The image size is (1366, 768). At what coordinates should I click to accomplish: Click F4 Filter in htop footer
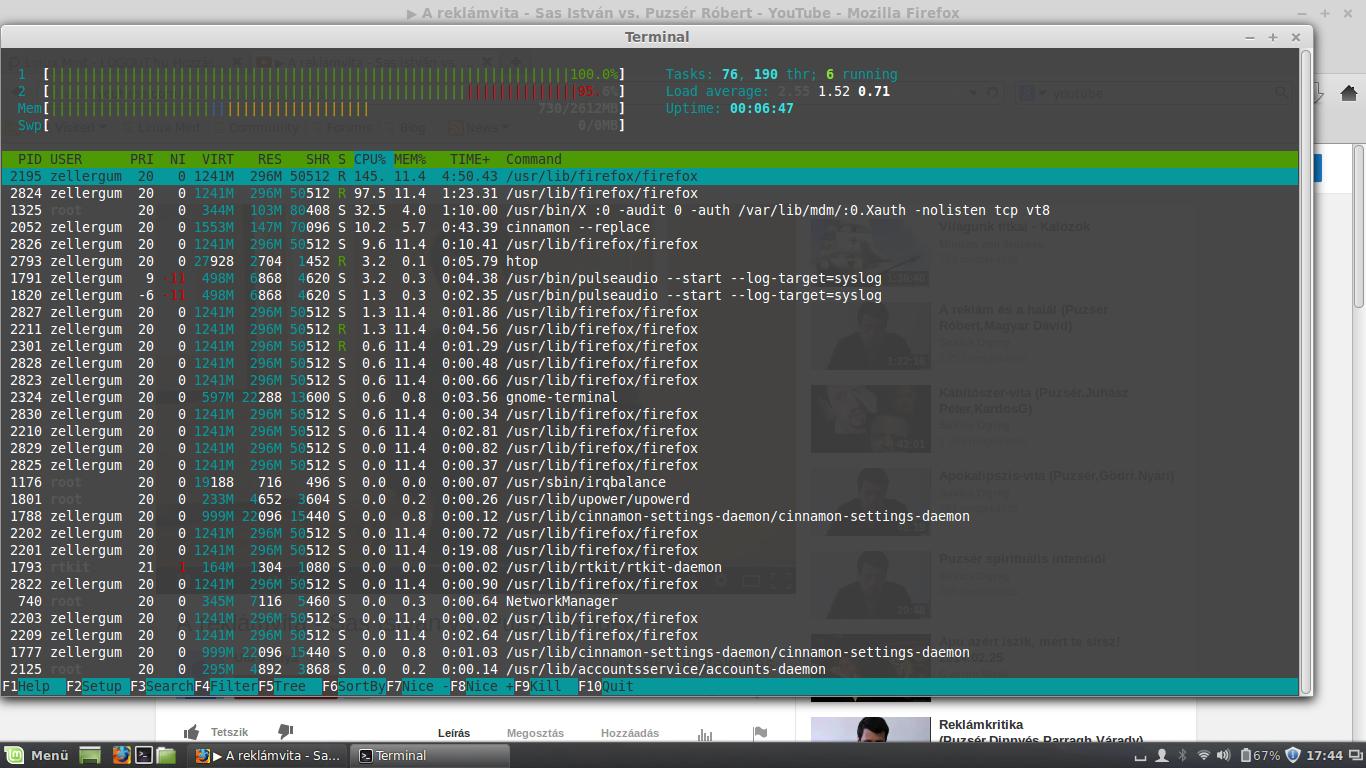click(226, 686)
